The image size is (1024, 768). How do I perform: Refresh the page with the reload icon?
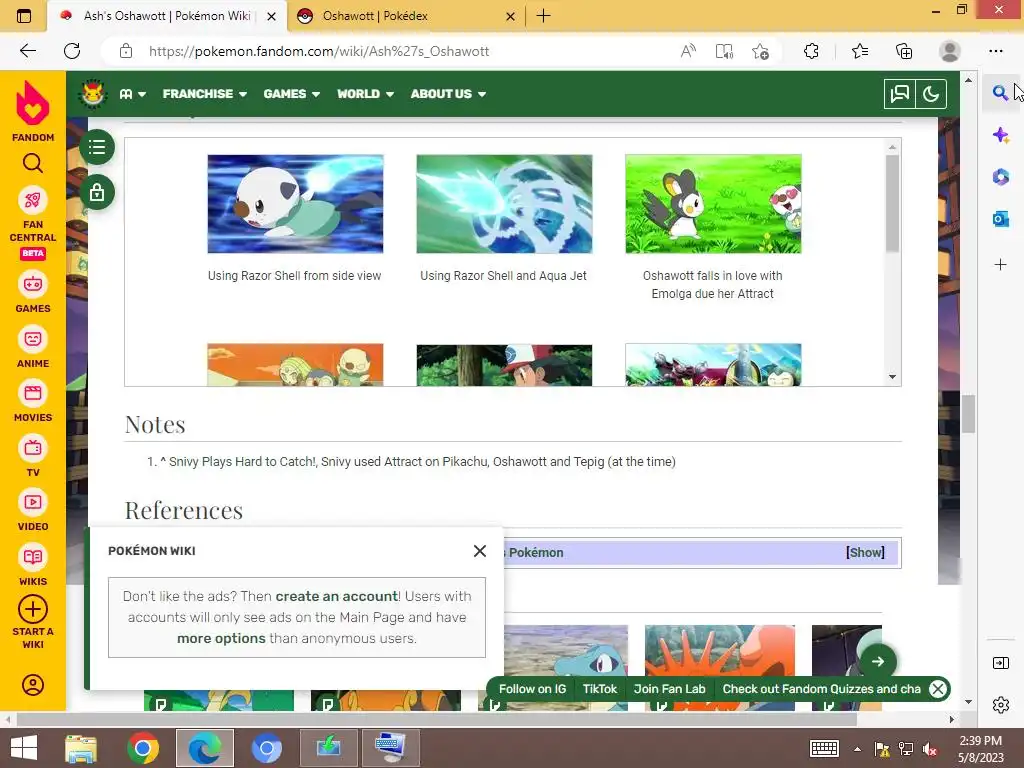click(x=72, y=51)
